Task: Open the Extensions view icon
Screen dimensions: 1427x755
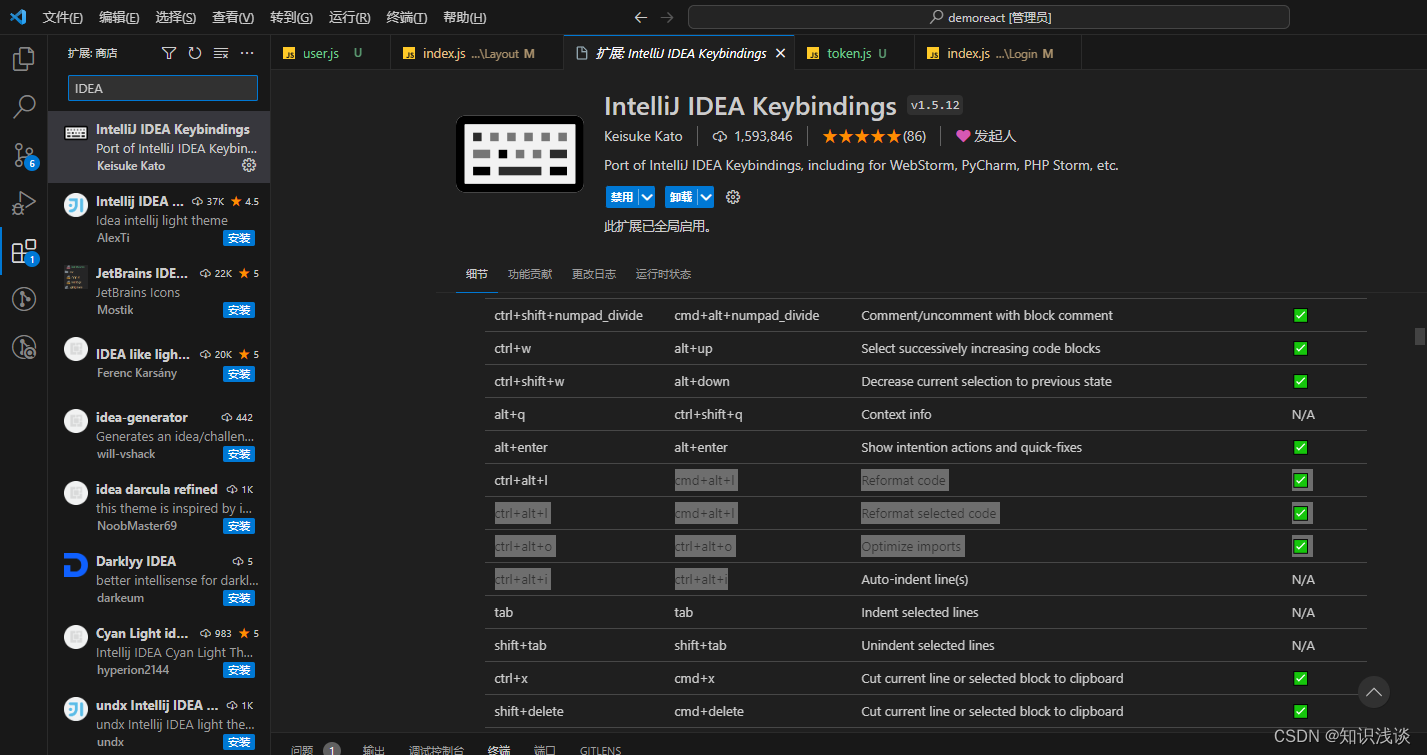Action: click(24, 251)
